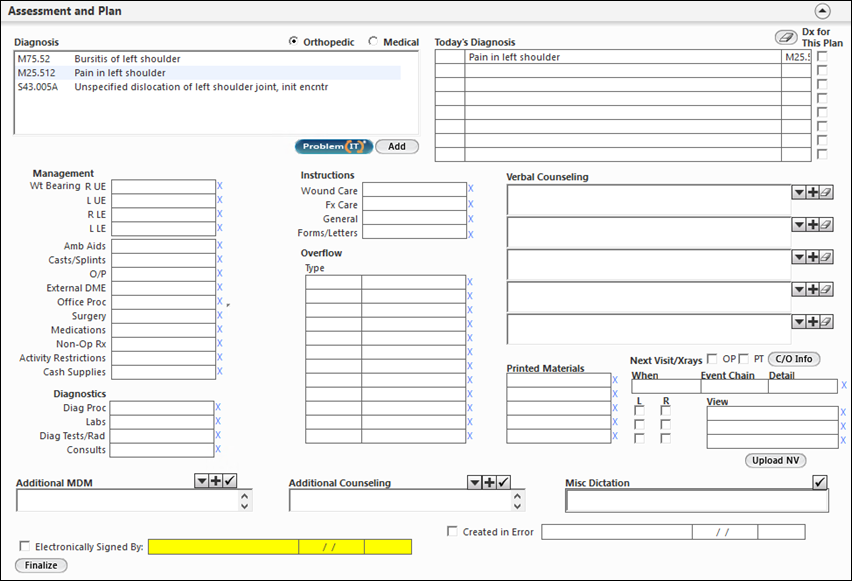Clear Forms/Letters instruction X
Screen dimensions: 852x581
(x=471, y=235)
